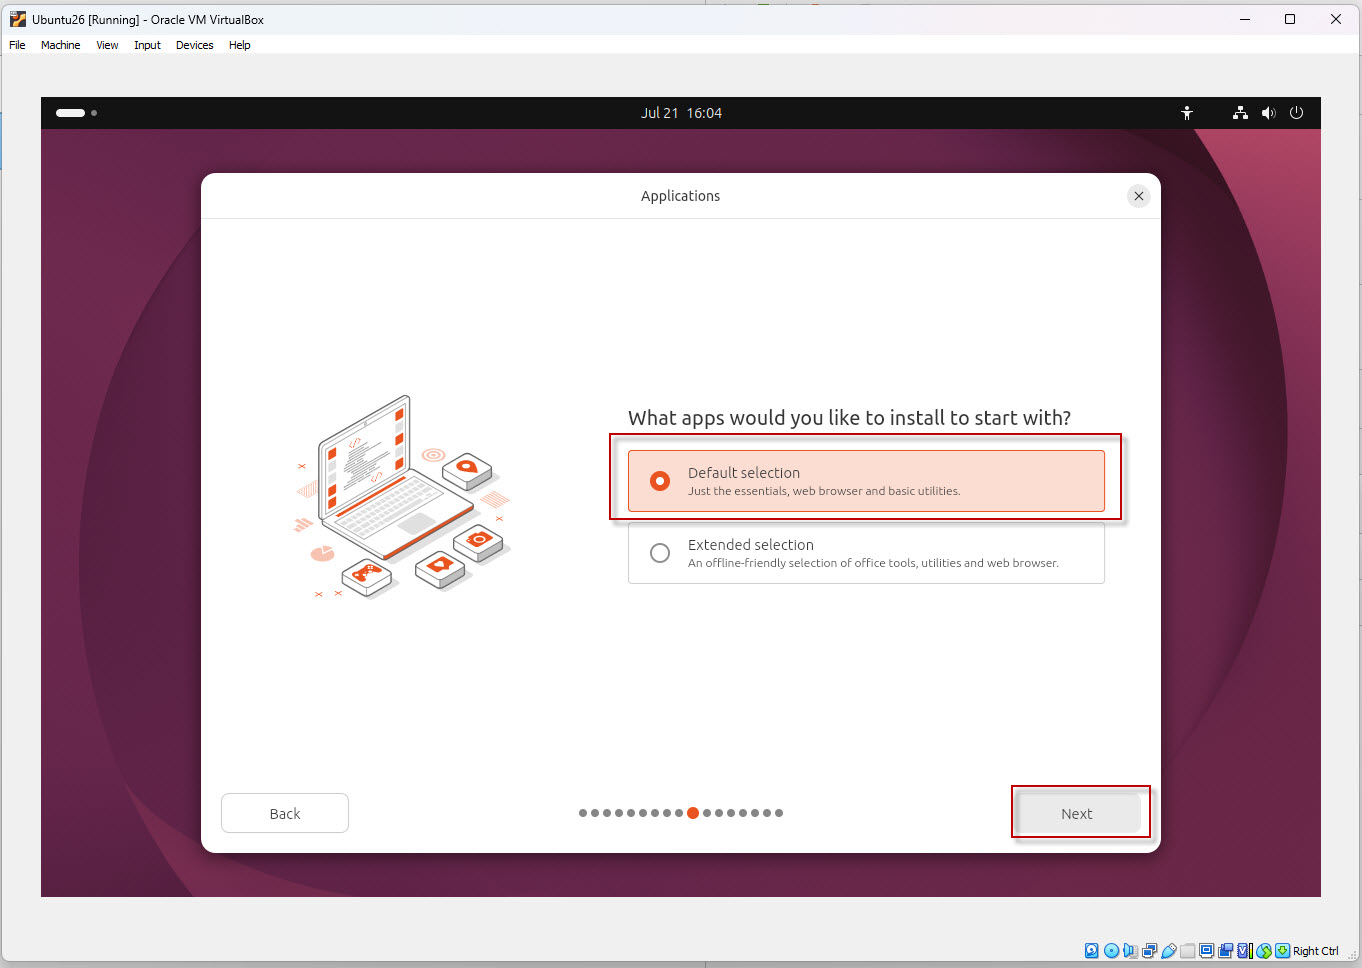Open the Machine menu
This screenshot has height=968, width=1362.
pos(60,45)
